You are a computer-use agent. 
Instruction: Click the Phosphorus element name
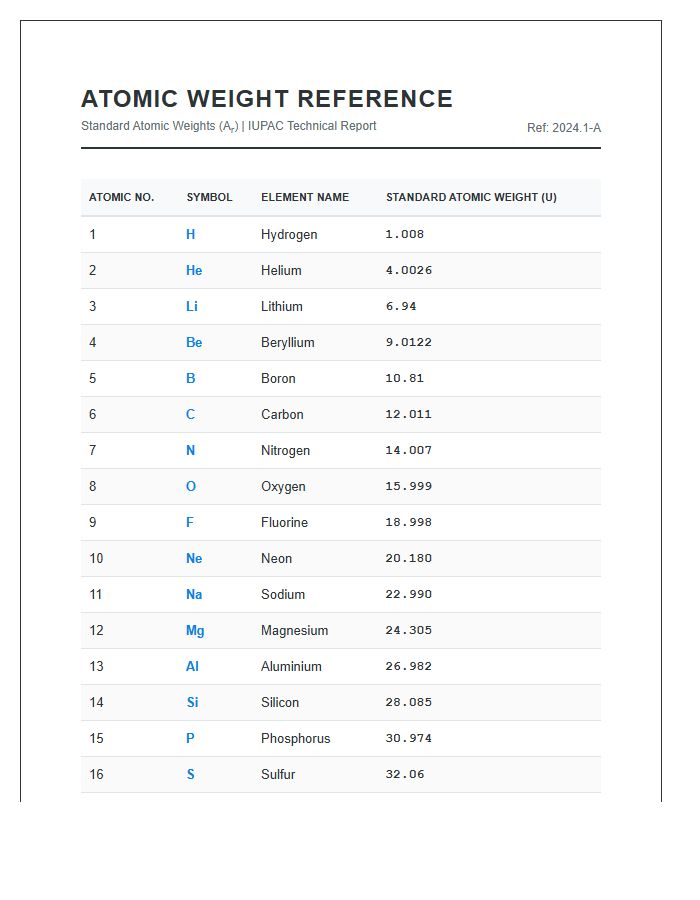(x=295, y=738)
